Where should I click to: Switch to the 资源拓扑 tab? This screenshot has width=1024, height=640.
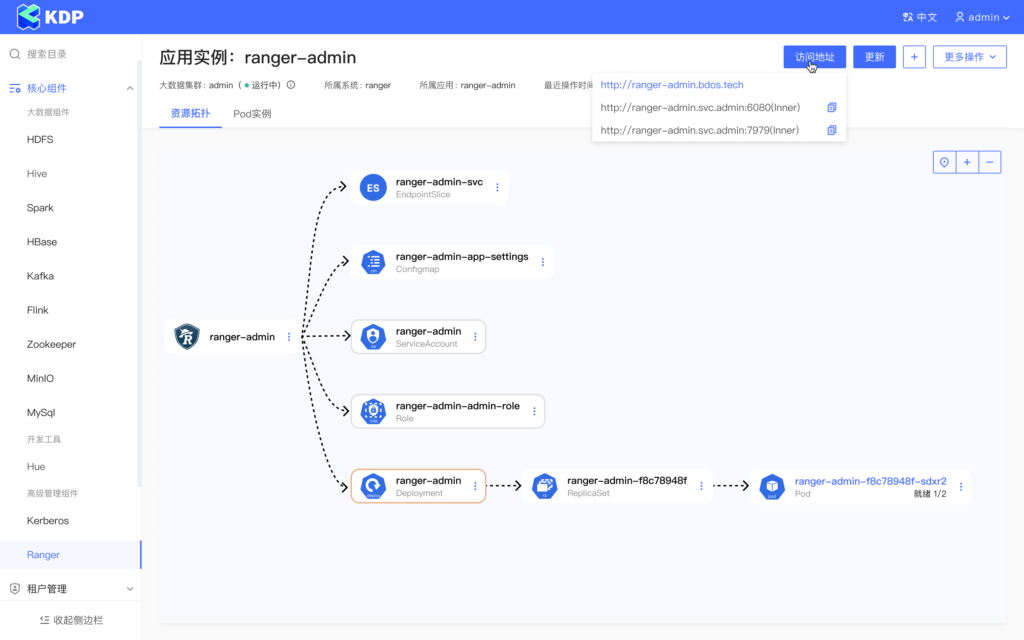pyautogui.click(x=190, y=114)
